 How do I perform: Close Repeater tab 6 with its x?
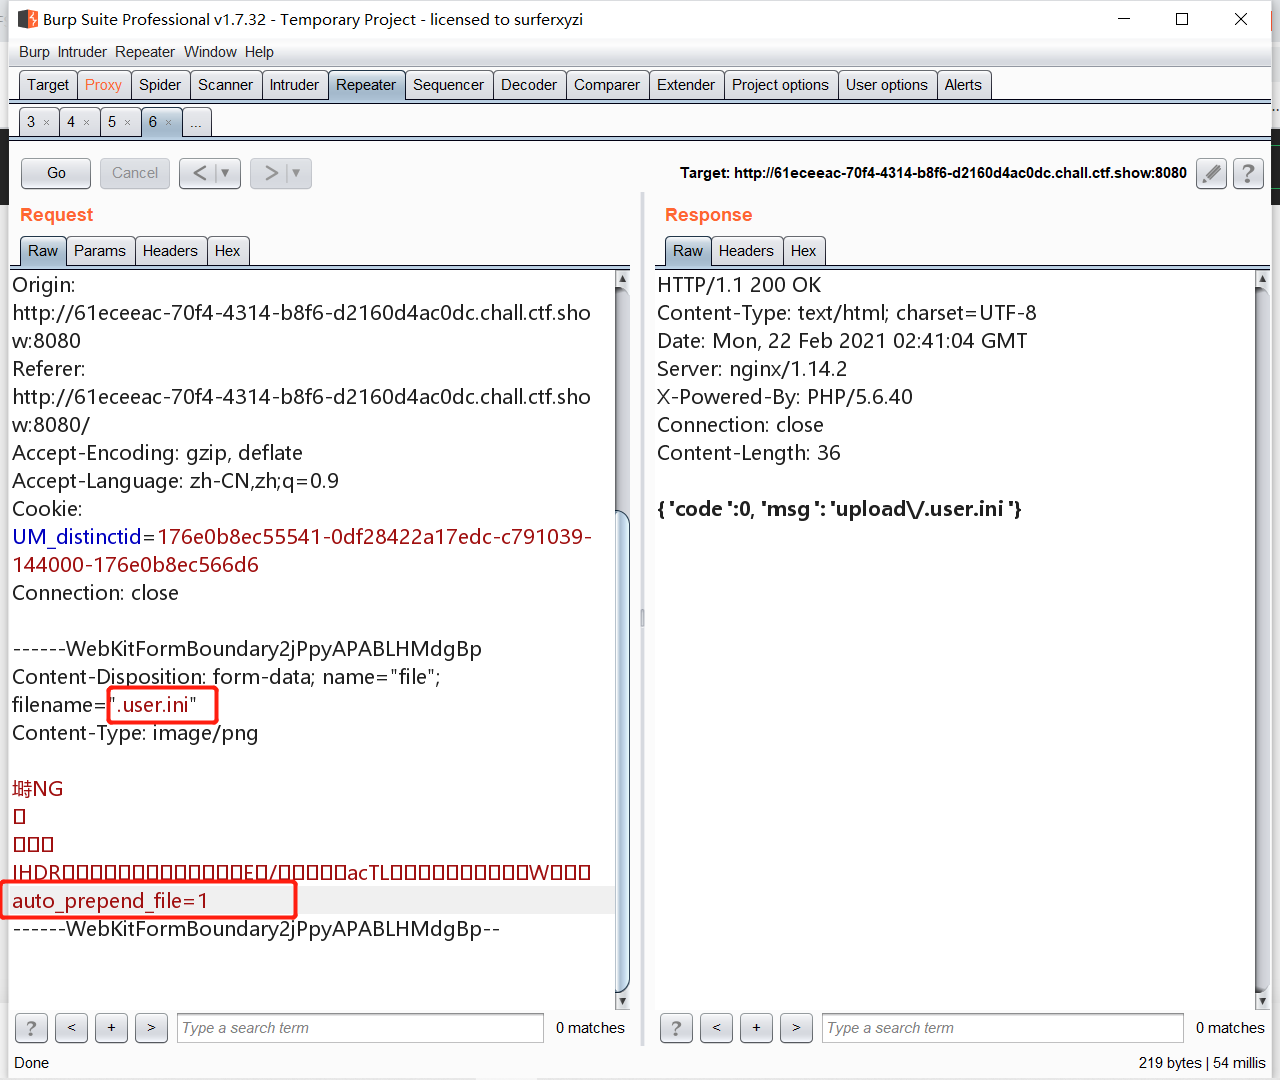tap(169, 123)
